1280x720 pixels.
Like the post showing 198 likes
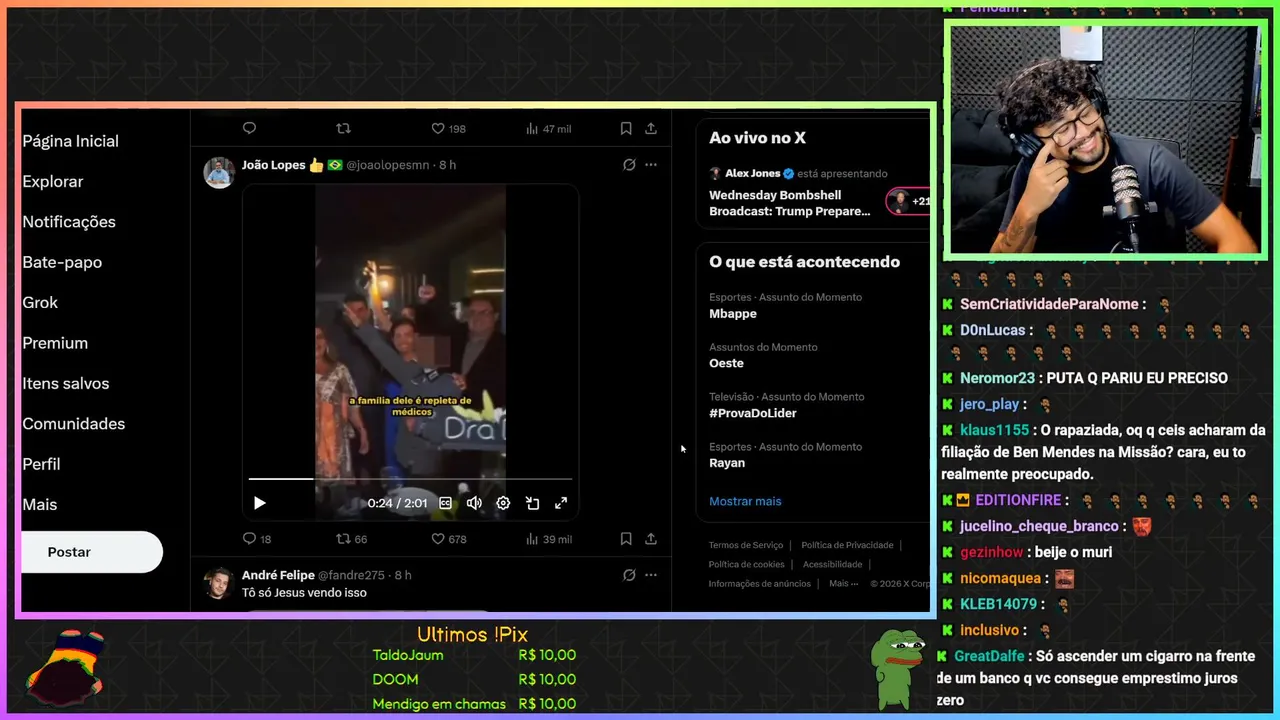pyautogui.click(x=448, y=128)
